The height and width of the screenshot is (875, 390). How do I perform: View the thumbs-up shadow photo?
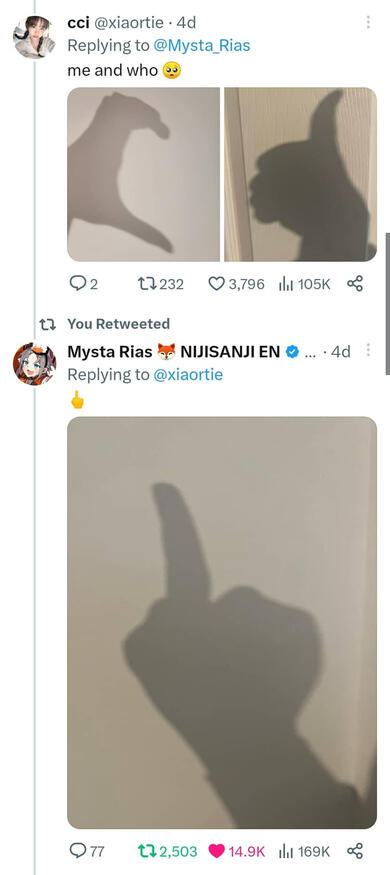pyautogui.click(x=300, y=174)
